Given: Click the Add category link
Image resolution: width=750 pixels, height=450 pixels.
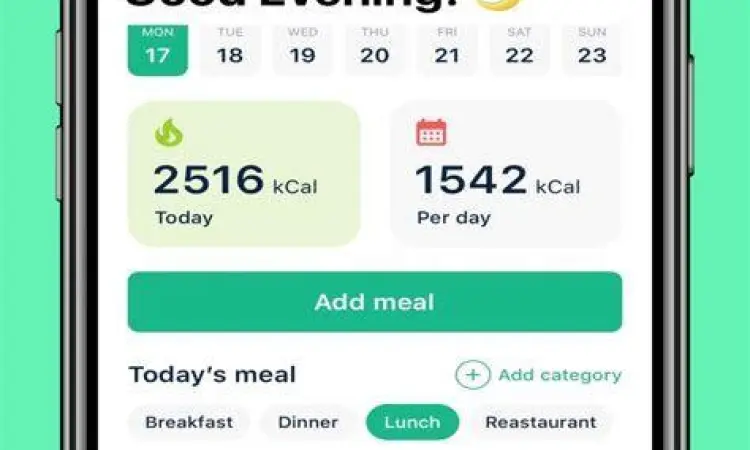Looking at the screenshot, I should (x=559, y=375).
